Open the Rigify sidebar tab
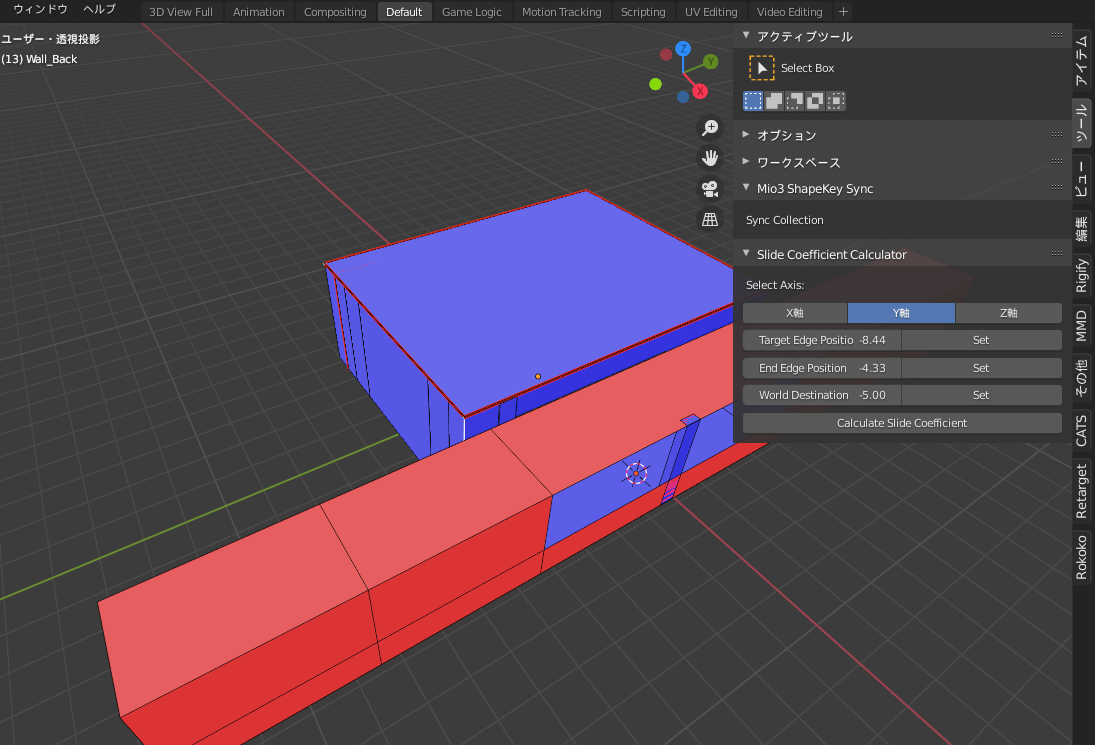This screenshot has height=745, width=1095. 1082,276
